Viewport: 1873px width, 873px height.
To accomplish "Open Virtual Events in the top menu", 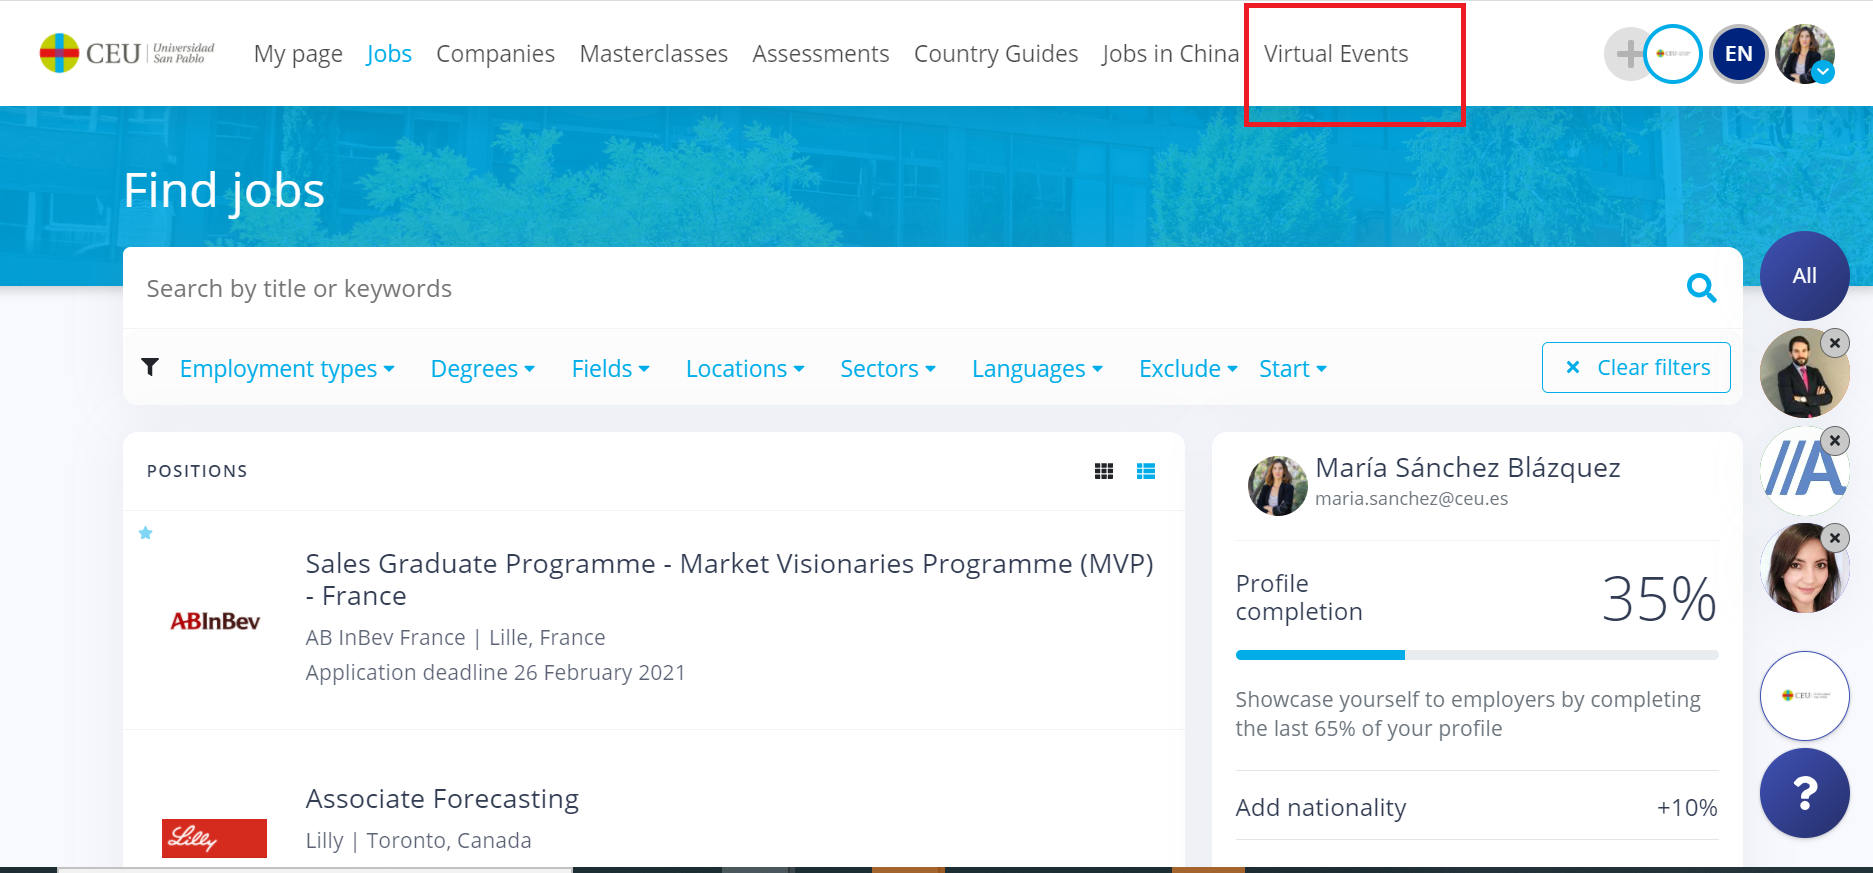I will coord(1336,54).
